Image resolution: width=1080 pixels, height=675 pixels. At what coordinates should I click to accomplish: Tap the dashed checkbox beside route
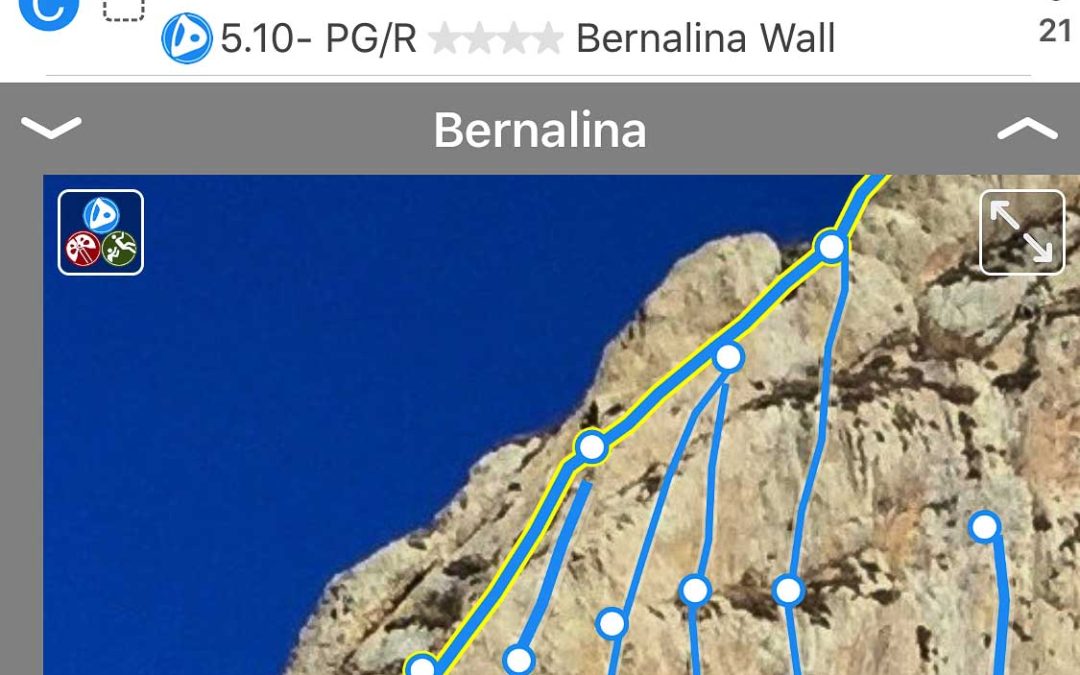[x=124, y=10]
